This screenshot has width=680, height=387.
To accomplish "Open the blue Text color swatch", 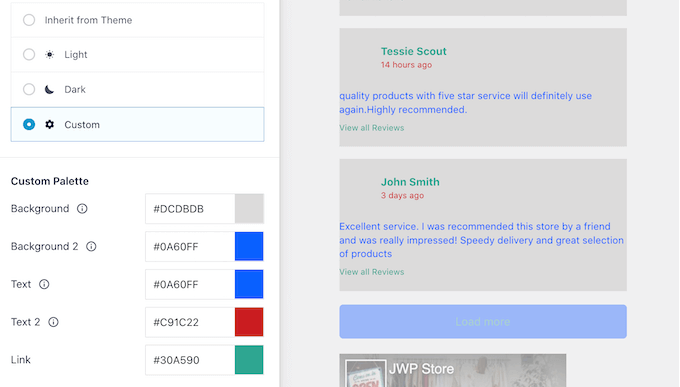I will tap(249, 284).
